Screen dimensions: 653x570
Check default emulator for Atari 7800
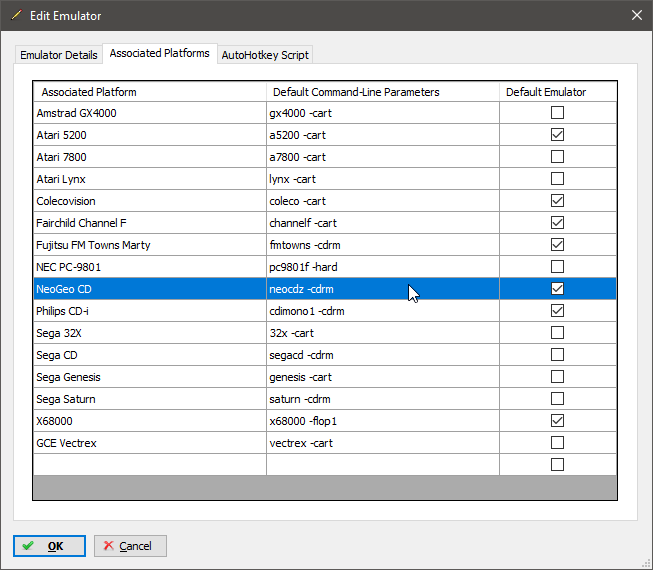tap(557, 157)
